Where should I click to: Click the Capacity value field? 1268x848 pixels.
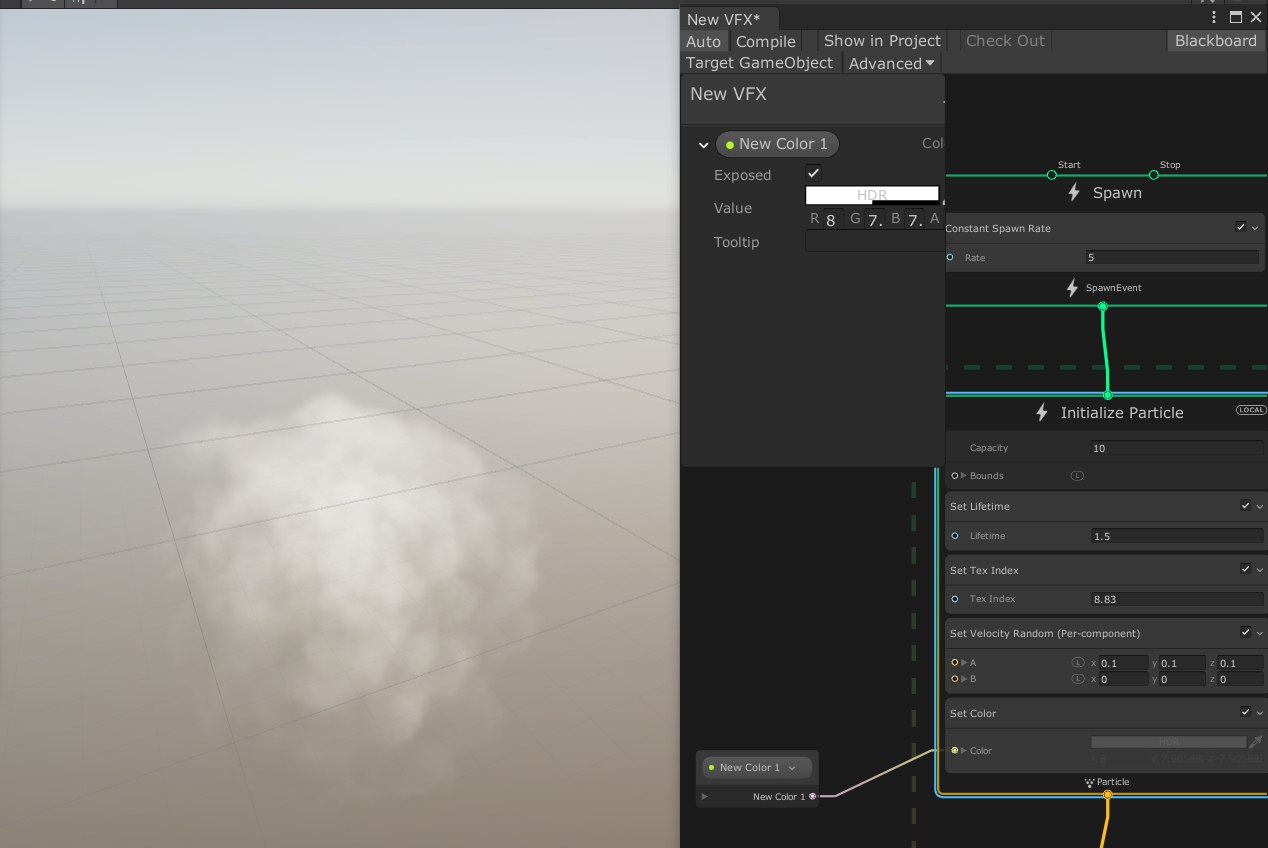pyautogui.click(x=1177, y=448)
